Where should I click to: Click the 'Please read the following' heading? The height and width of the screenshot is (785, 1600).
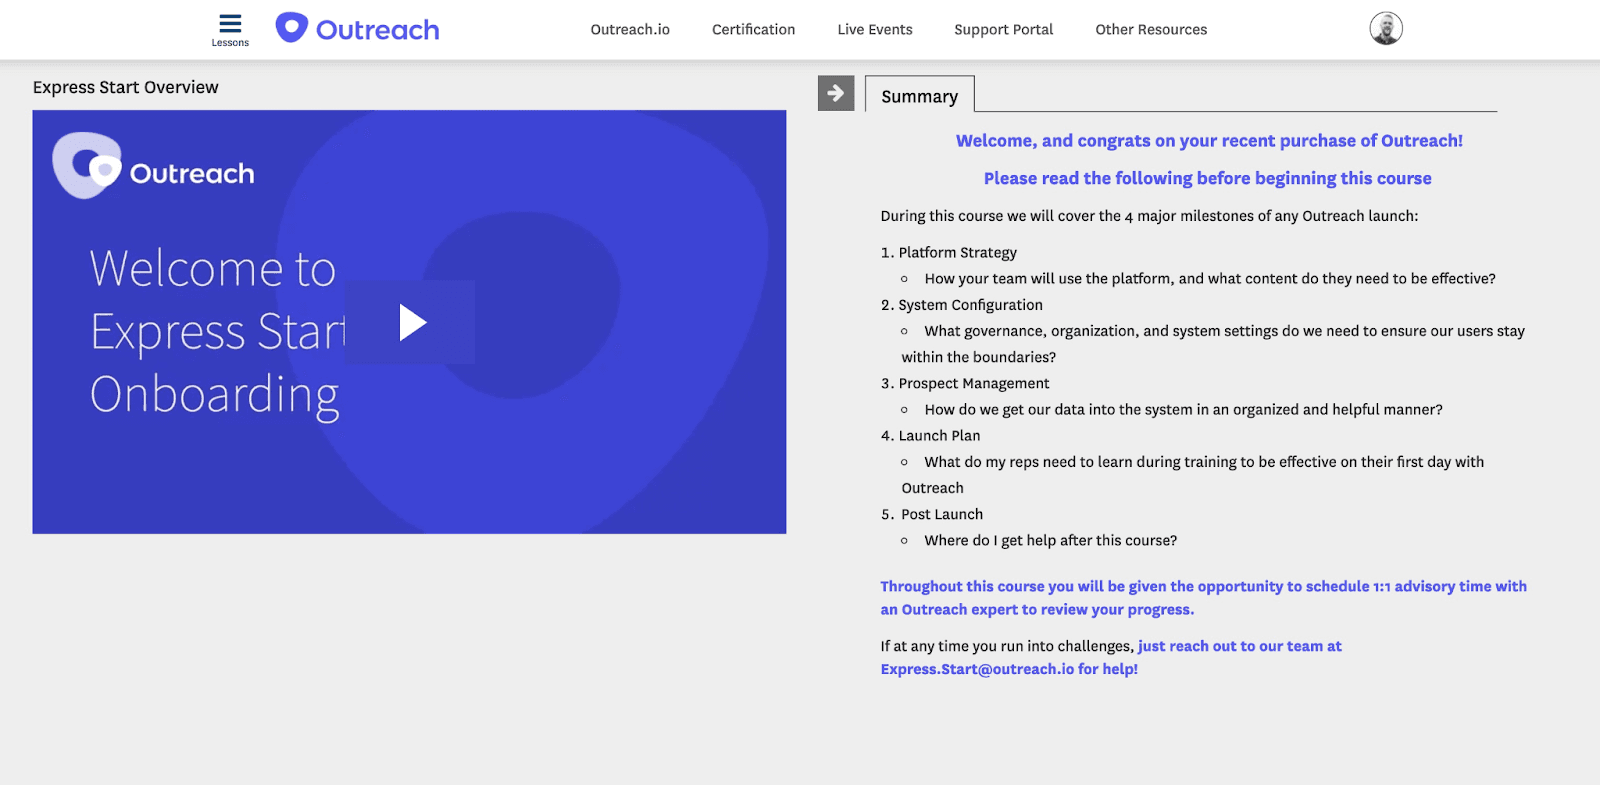(1207, 178)
